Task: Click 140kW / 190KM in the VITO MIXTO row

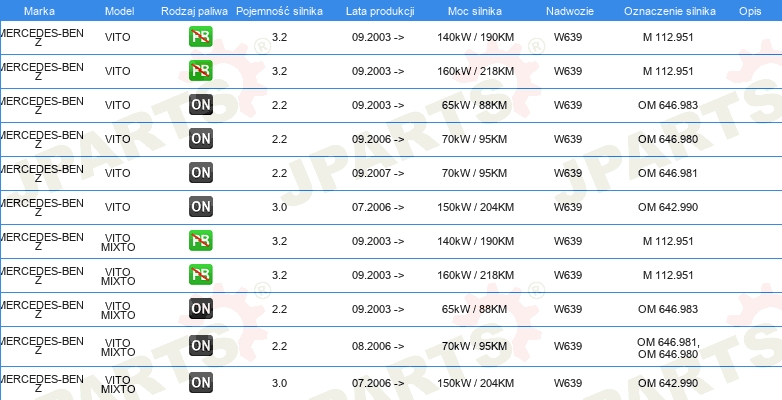Action: tap(475, 241)
